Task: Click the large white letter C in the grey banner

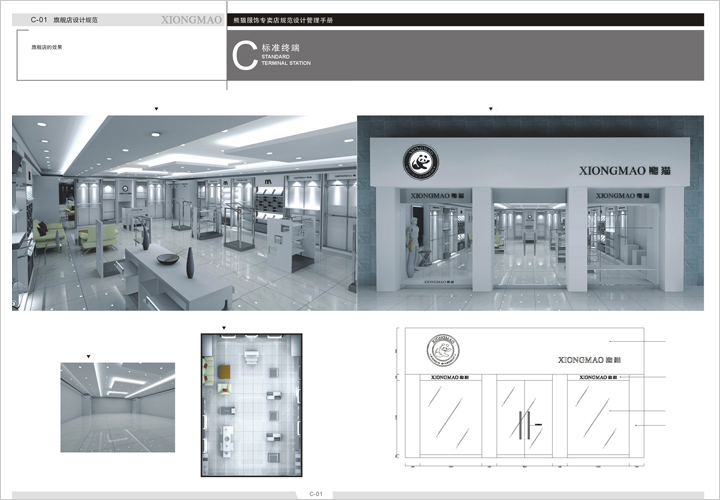Action: click(x=244, y=56)
